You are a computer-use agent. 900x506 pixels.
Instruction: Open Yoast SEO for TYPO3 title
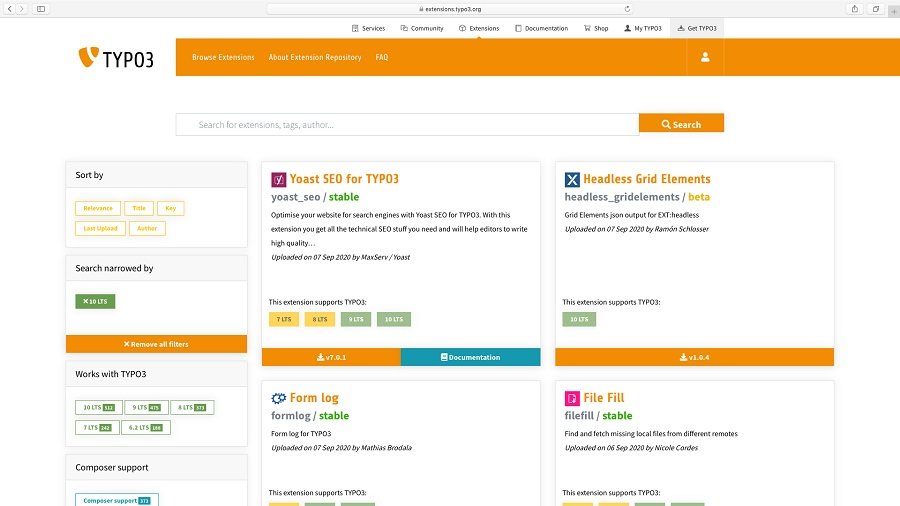(344, 179)
